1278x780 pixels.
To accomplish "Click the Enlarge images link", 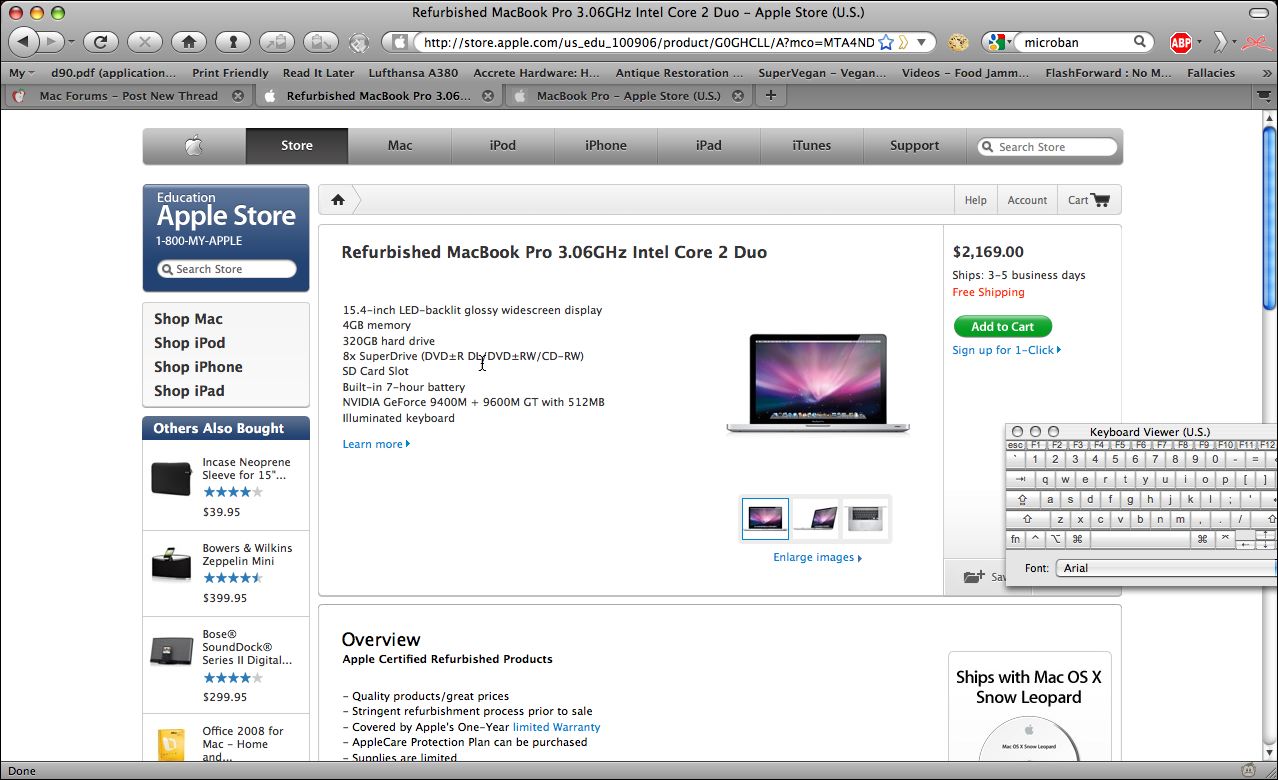I will coord(817,558).
